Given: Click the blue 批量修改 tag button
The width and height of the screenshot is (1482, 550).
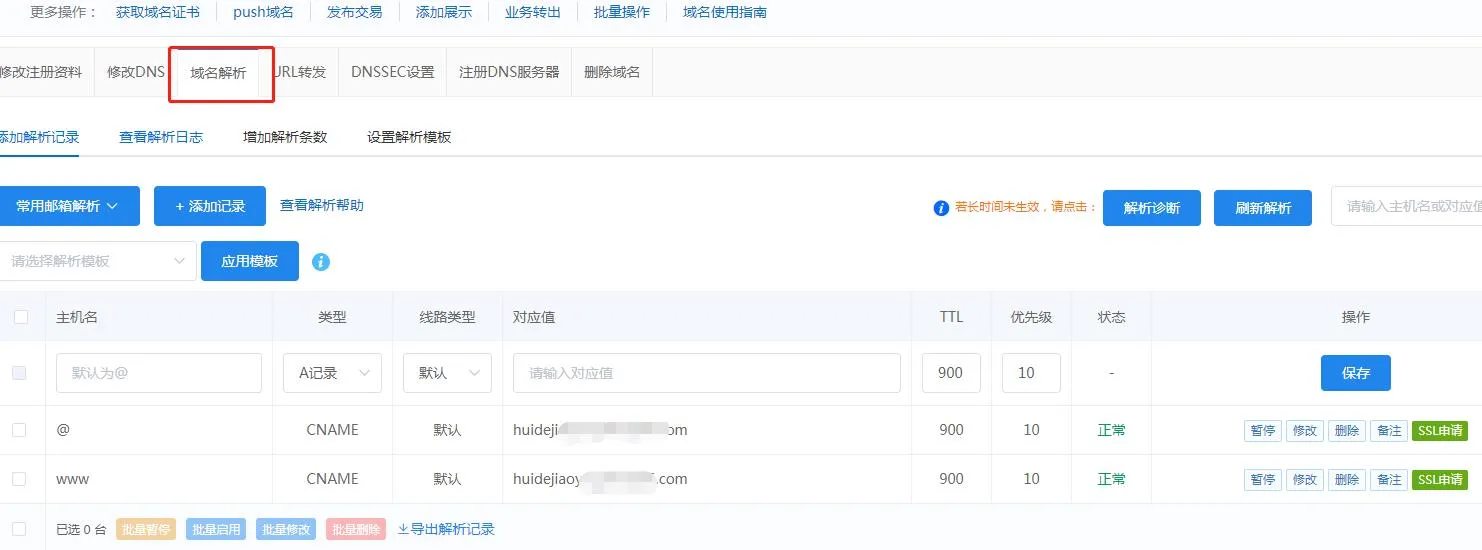Looking at the screenshot, I should (286, 529).
